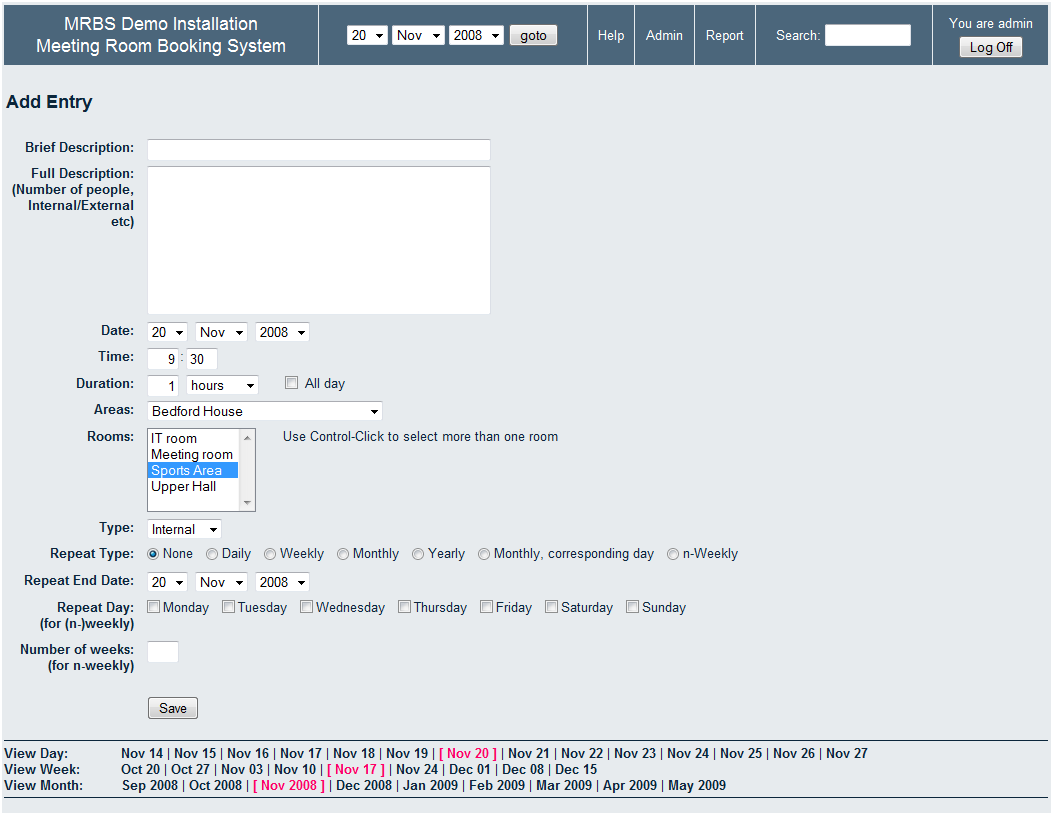
Task: Open the Areas dropdown showing Bedford House
Action: (x=264, y=411)
